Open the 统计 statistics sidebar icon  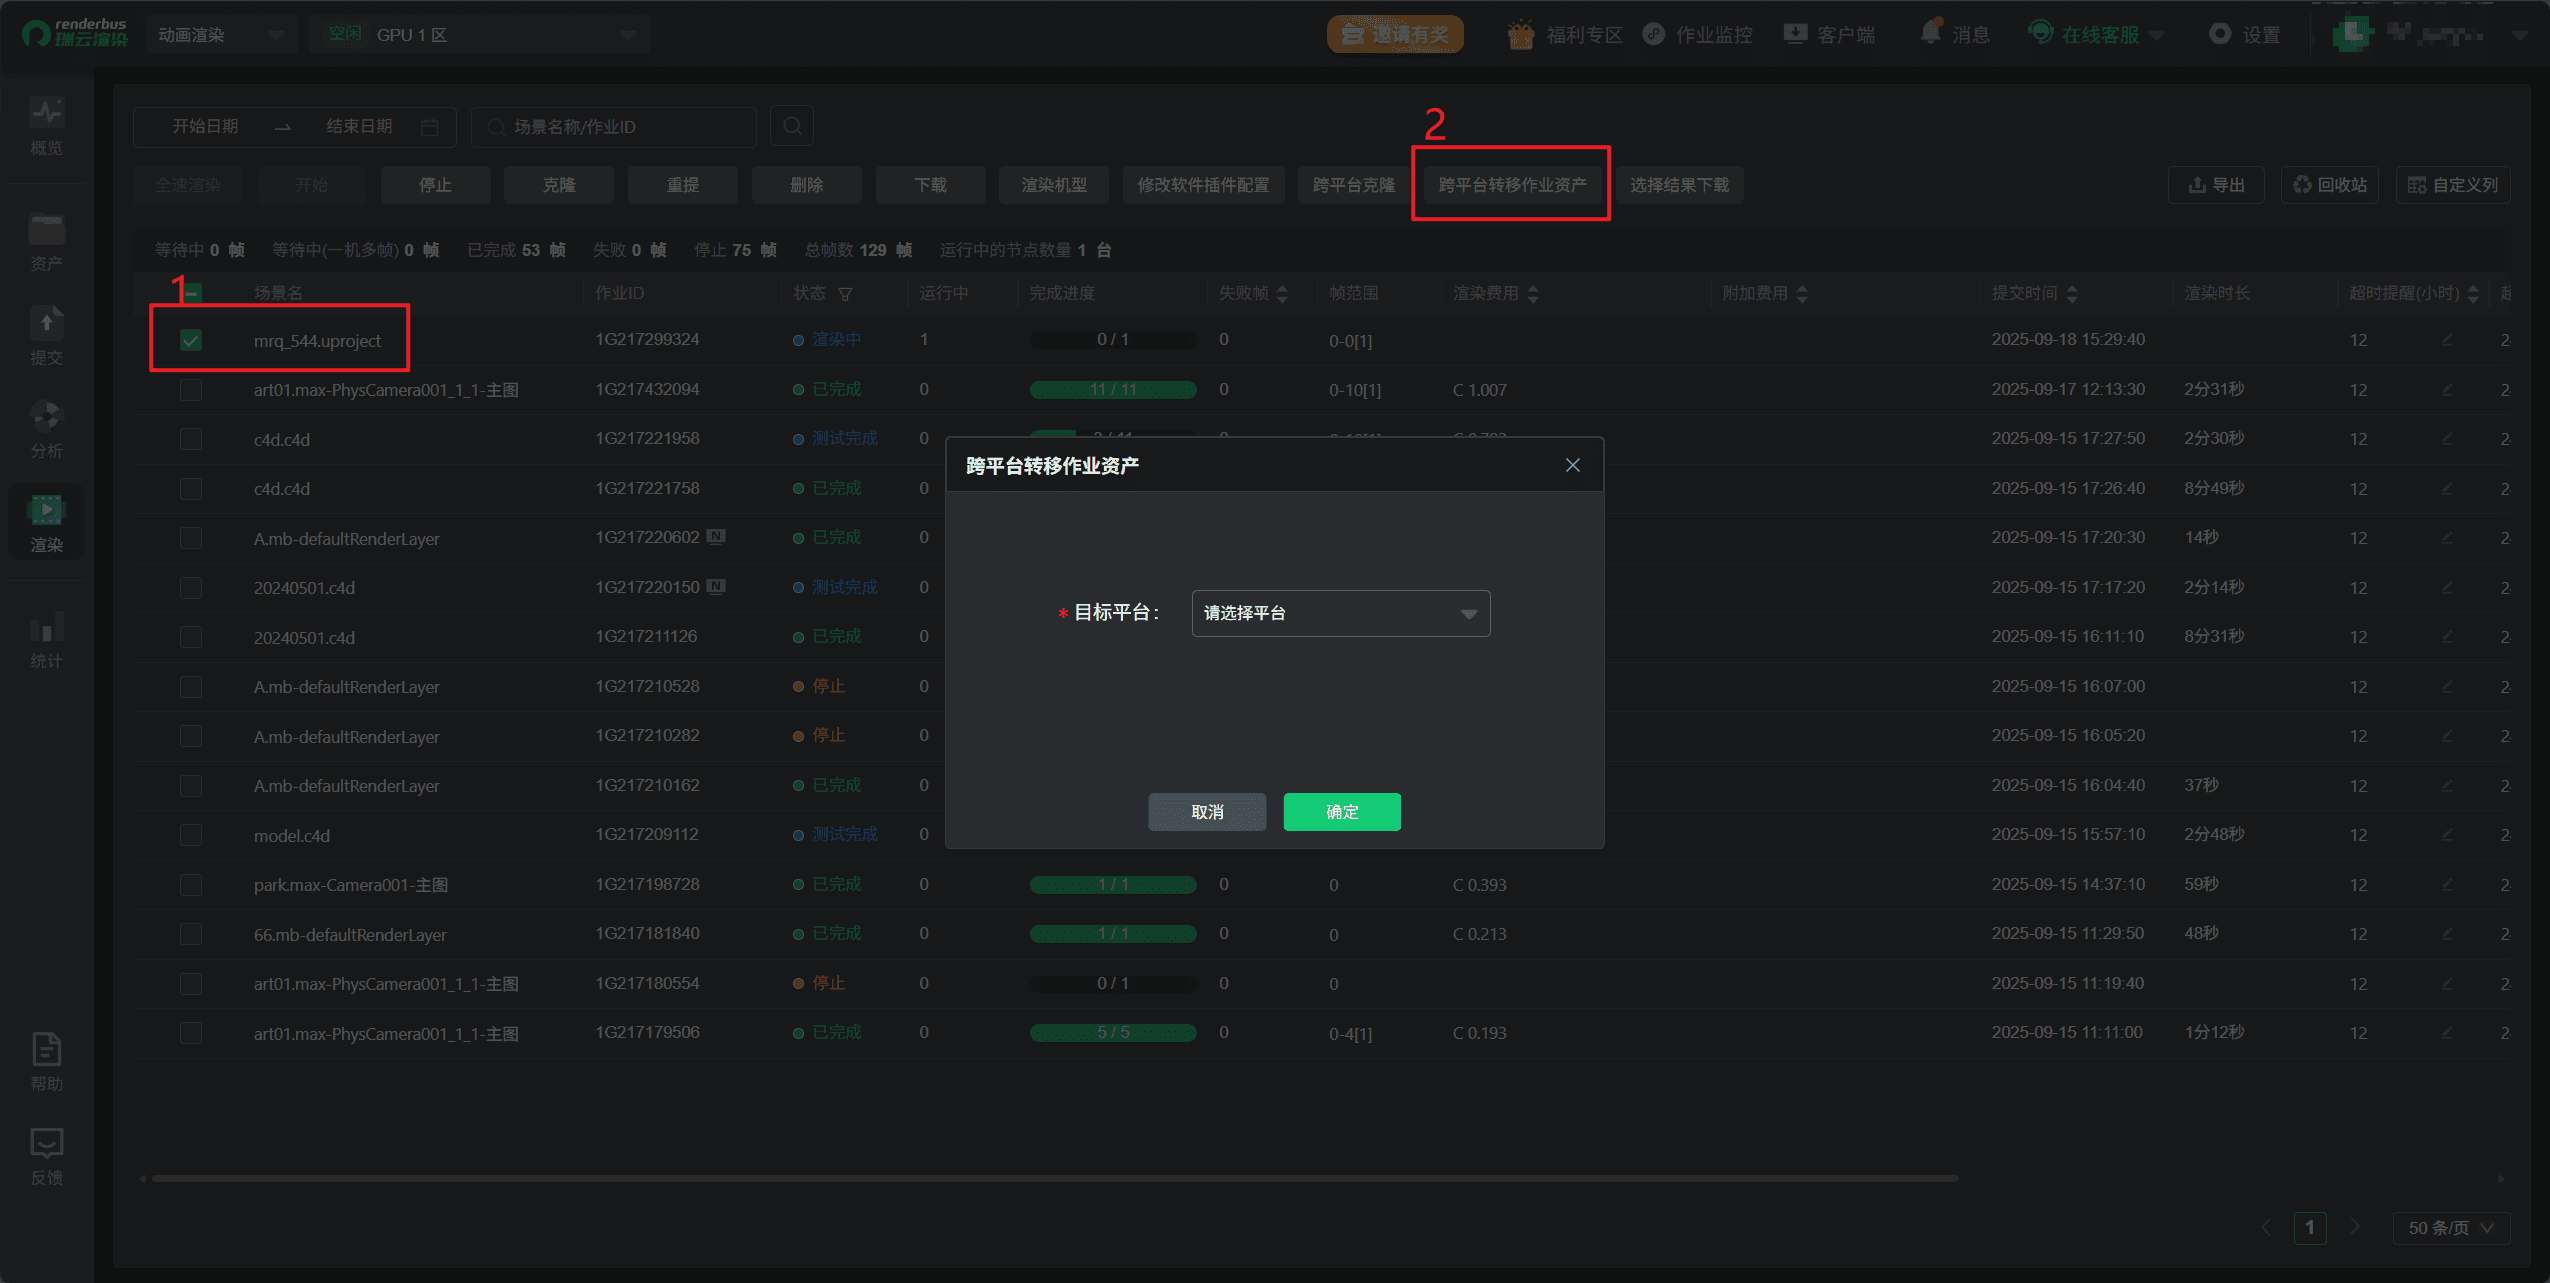(x=46, y=640)
